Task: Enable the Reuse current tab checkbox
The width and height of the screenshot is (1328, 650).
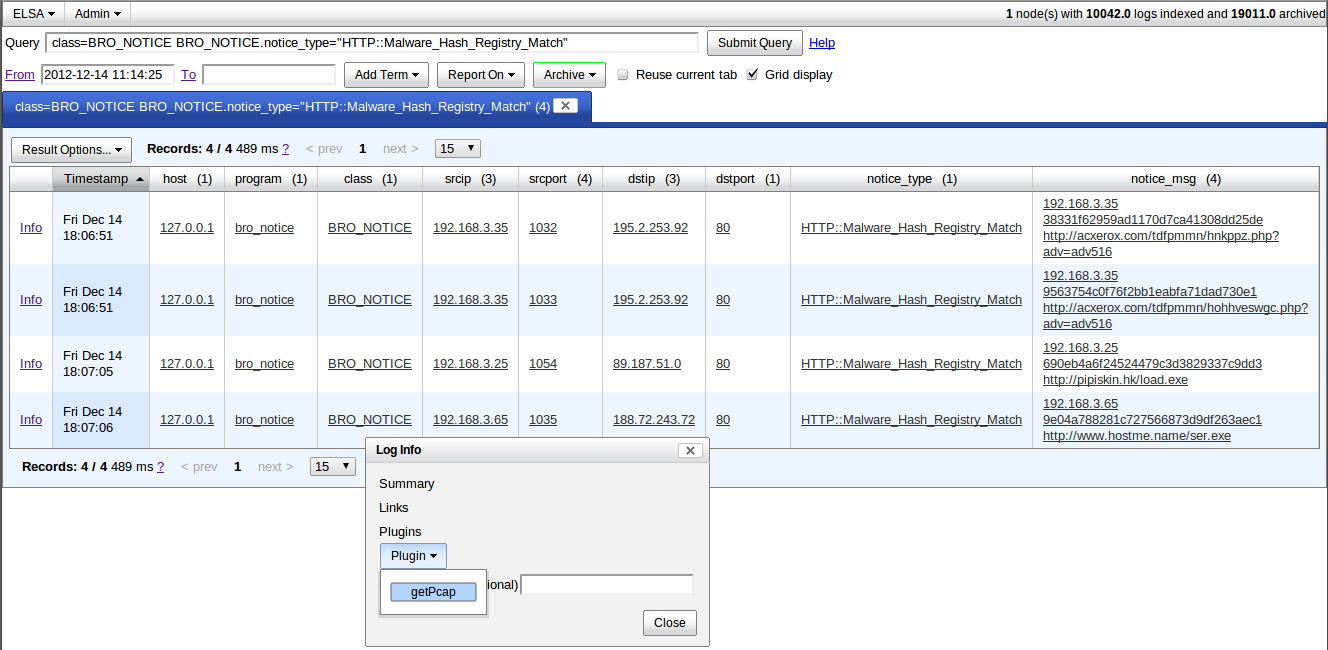Action: (622, 74)
